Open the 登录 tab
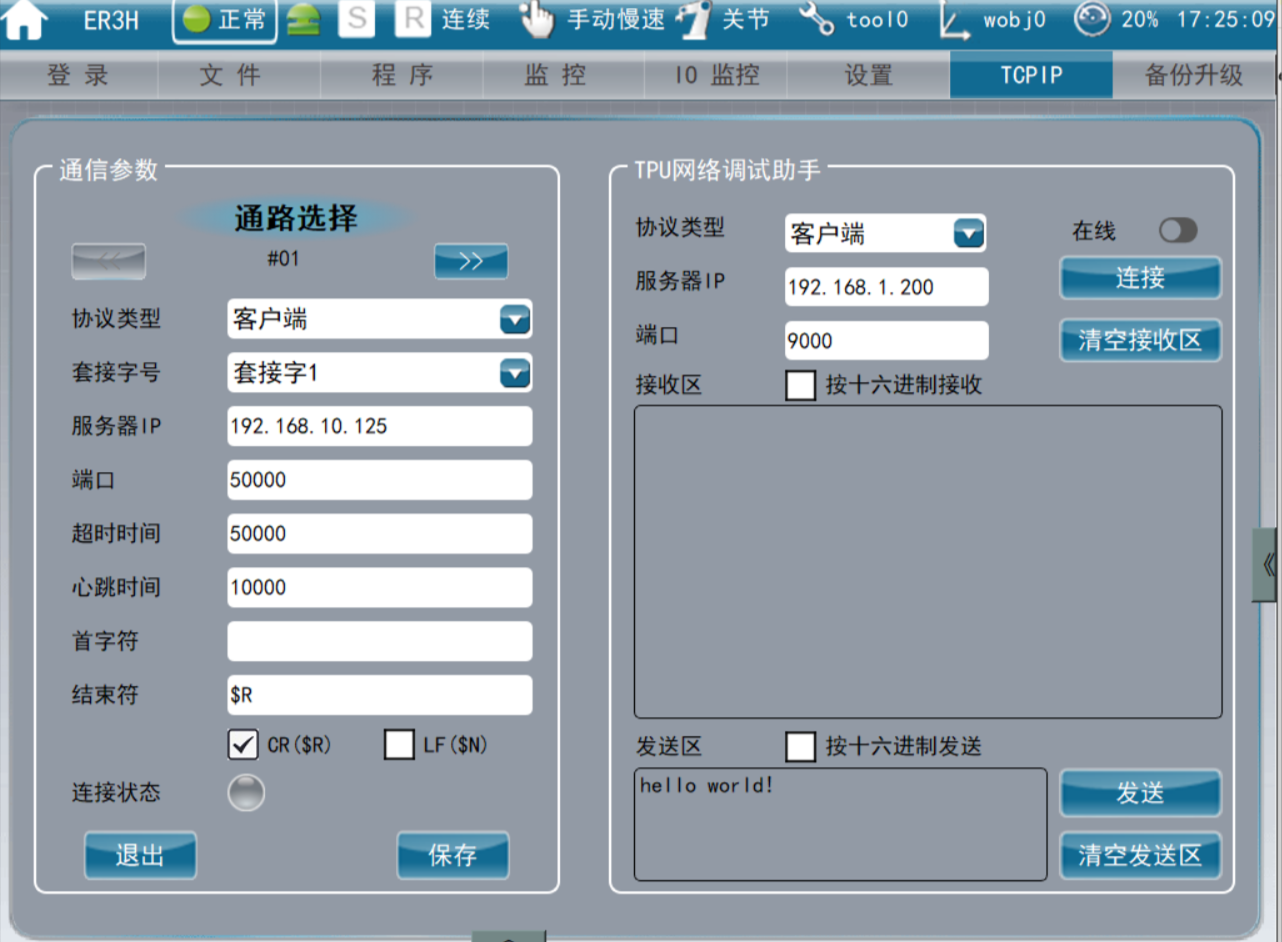The image size is (1282, 942). click(79, 75)
